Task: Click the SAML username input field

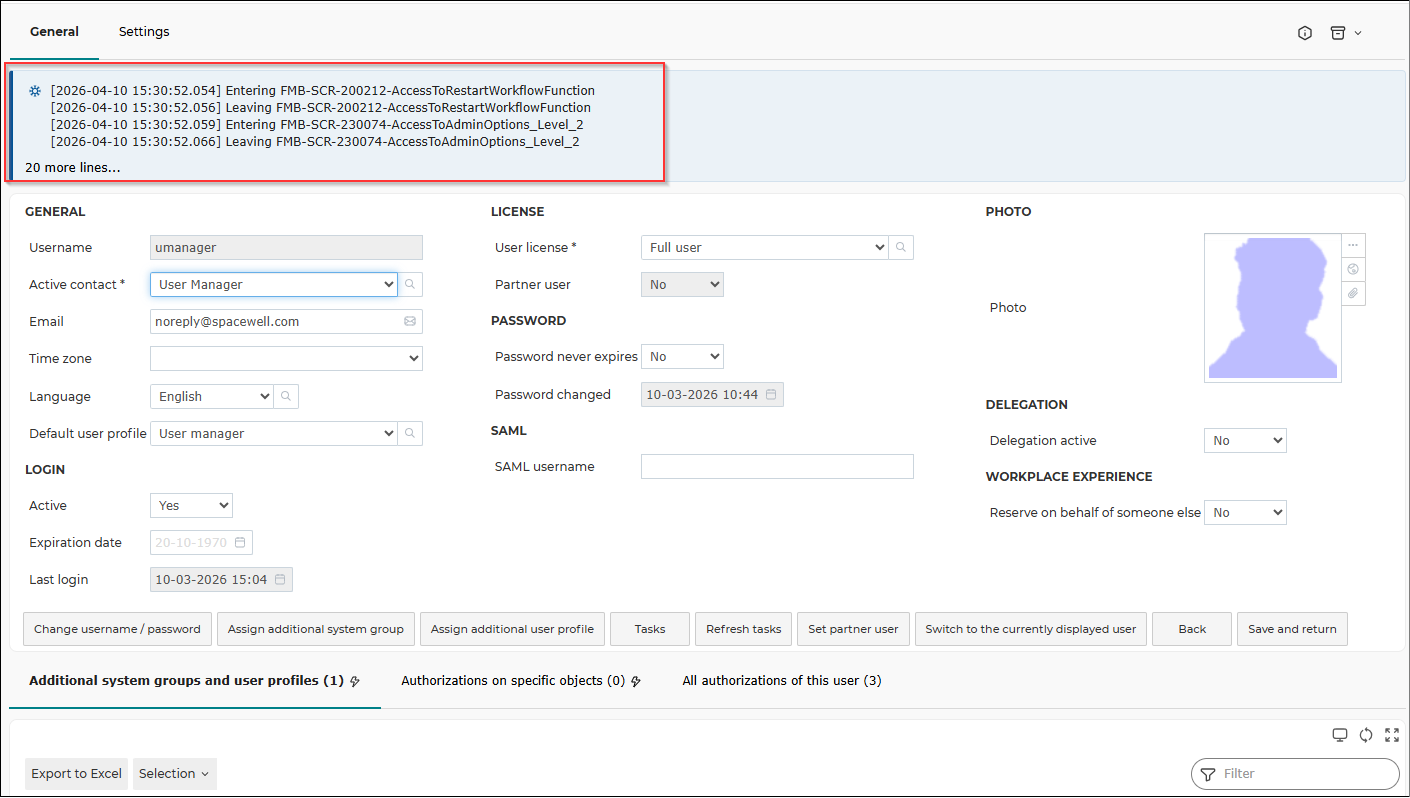Action: click(x=777, y=466)
